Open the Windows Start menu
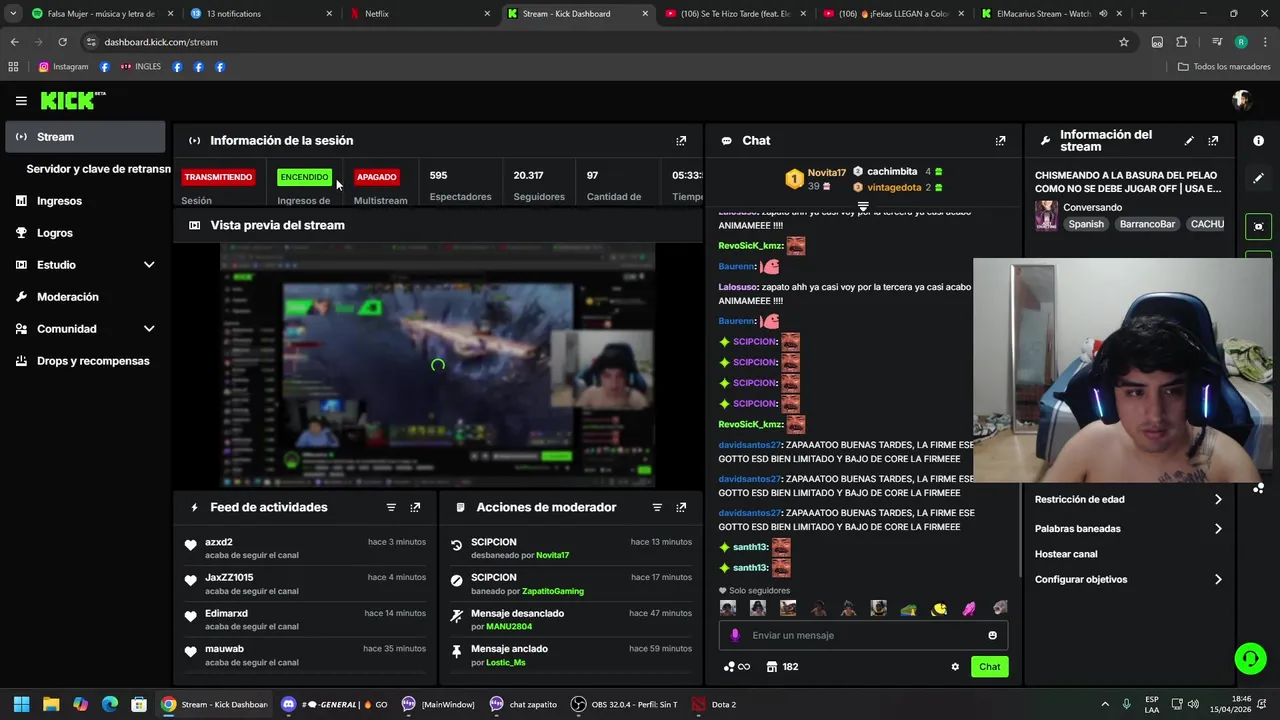 coord(21,704)
